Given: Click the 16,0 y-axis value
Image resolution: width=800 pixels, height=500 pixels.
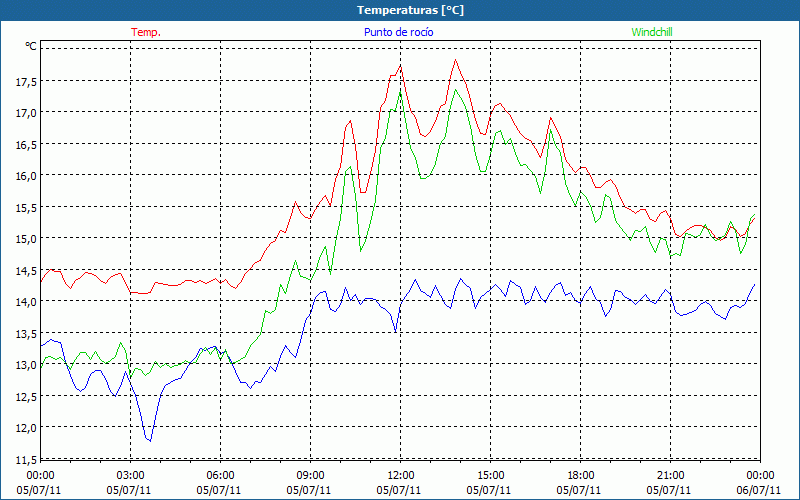Looking at the screenshot, I should [26, 176].
